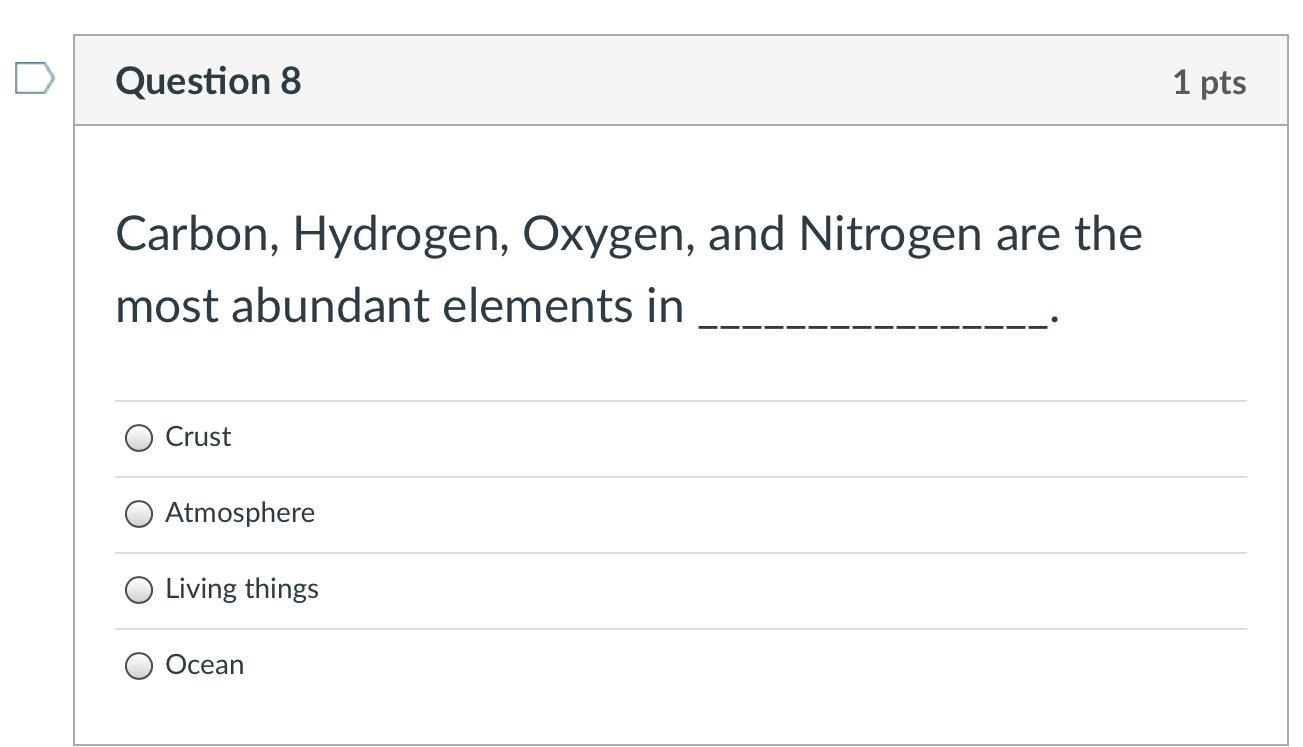
Task: Select the Crust radio button
Action: coord(139,438)
